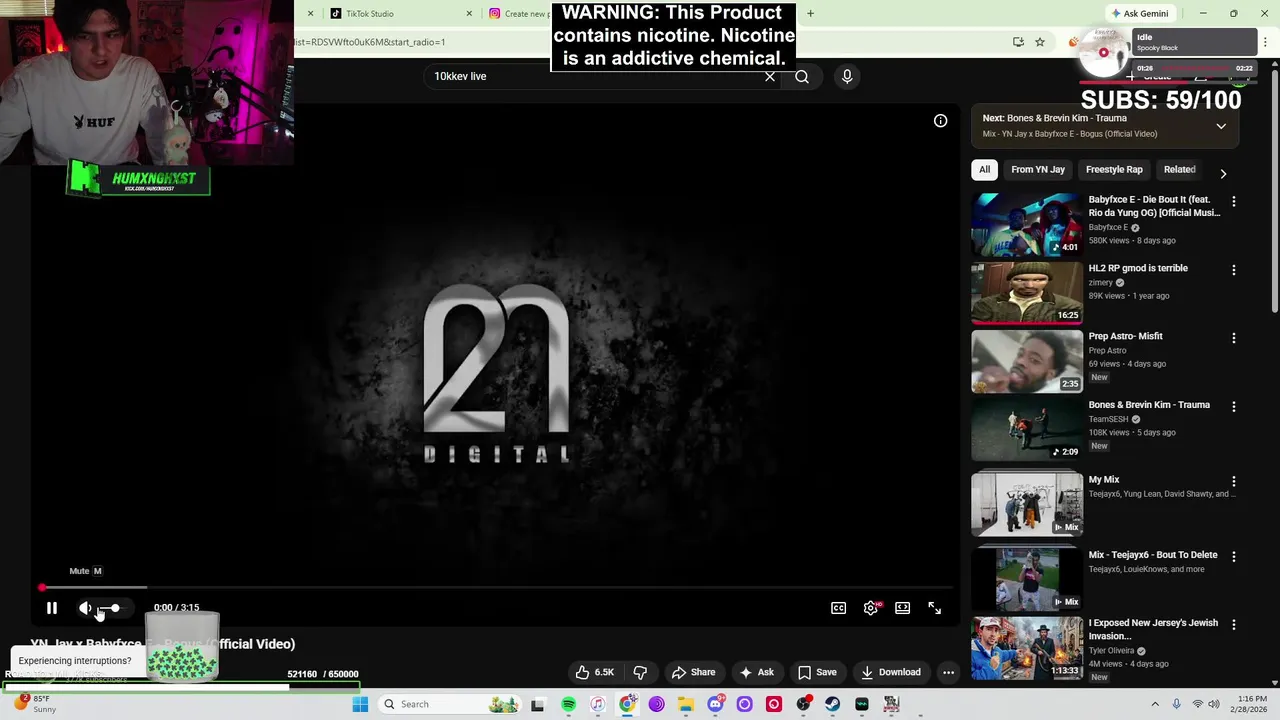Viewport: 1280px width, 720px height.
Task: Open Spotify from the taskbar
Action: (568, 704)
